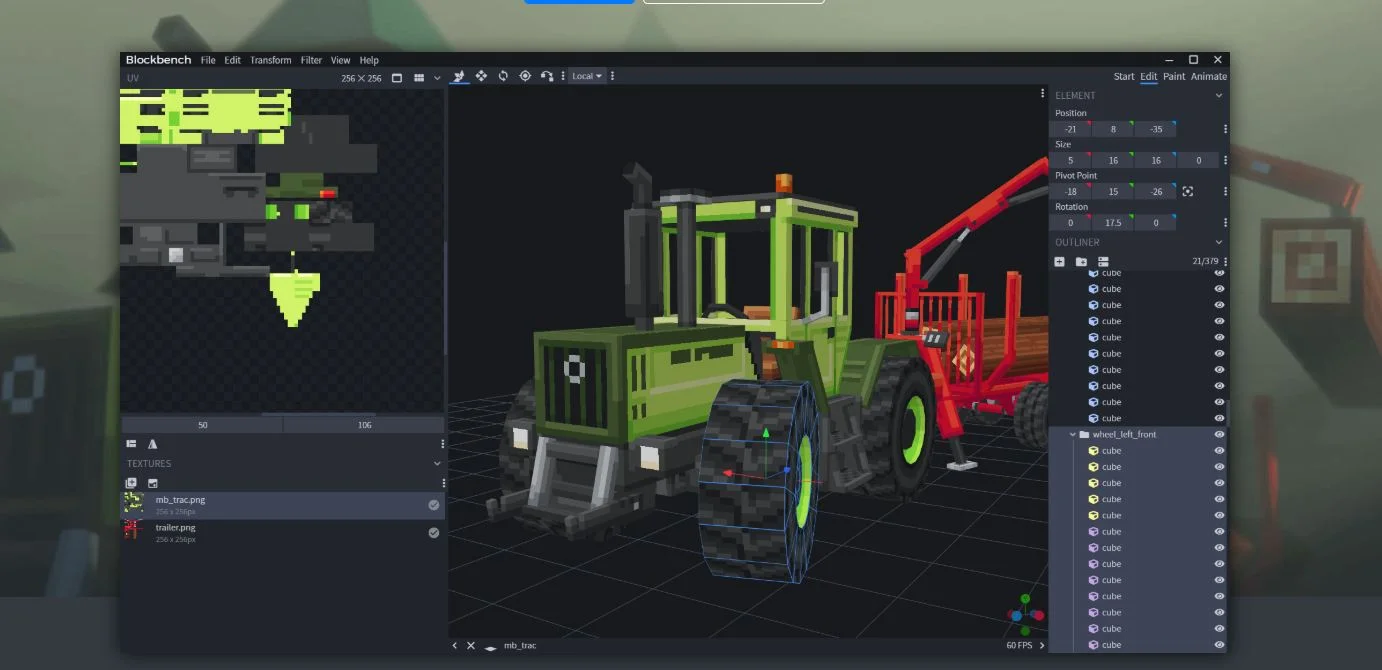1382x670 pixels.
Task: Select the trailer.png texture entry
Action: click(x=281, y=533)
